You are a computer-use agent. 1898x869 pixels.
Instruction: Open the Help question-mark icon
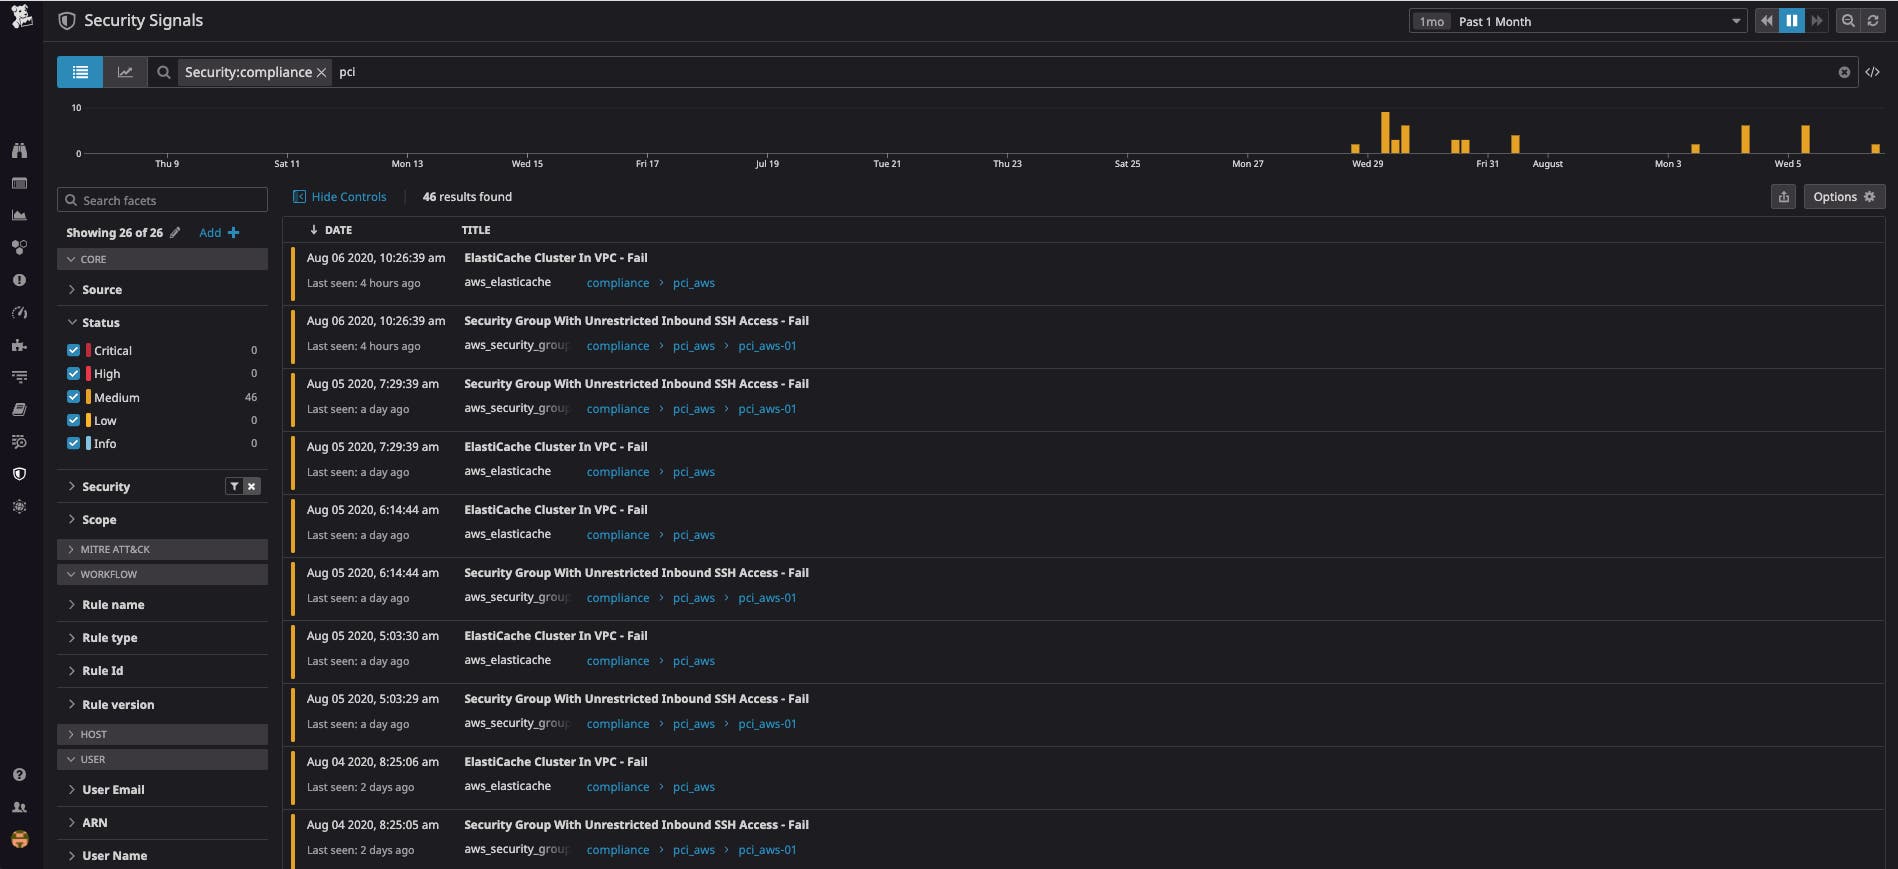19,774
